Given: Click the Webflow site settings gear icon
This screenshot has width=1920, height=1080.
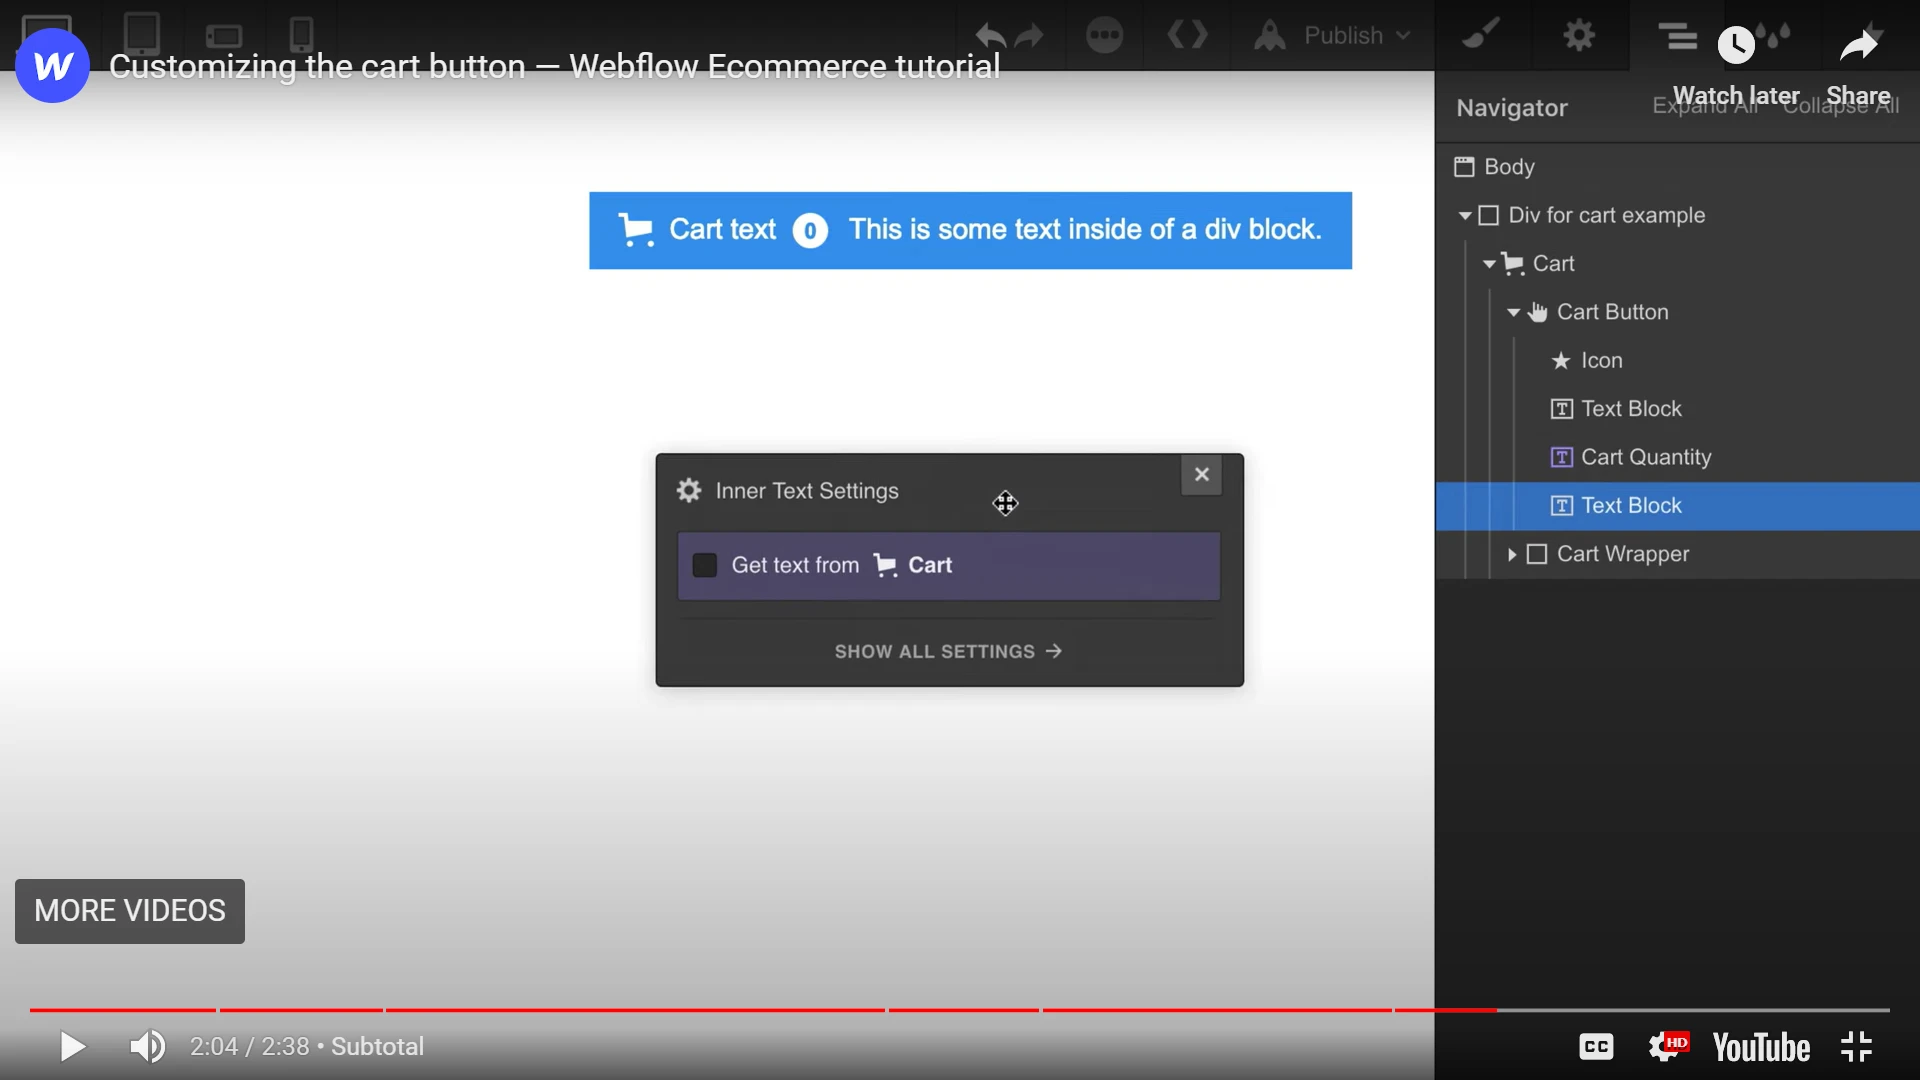Looking at the screenshot, I should [1578, 34].
